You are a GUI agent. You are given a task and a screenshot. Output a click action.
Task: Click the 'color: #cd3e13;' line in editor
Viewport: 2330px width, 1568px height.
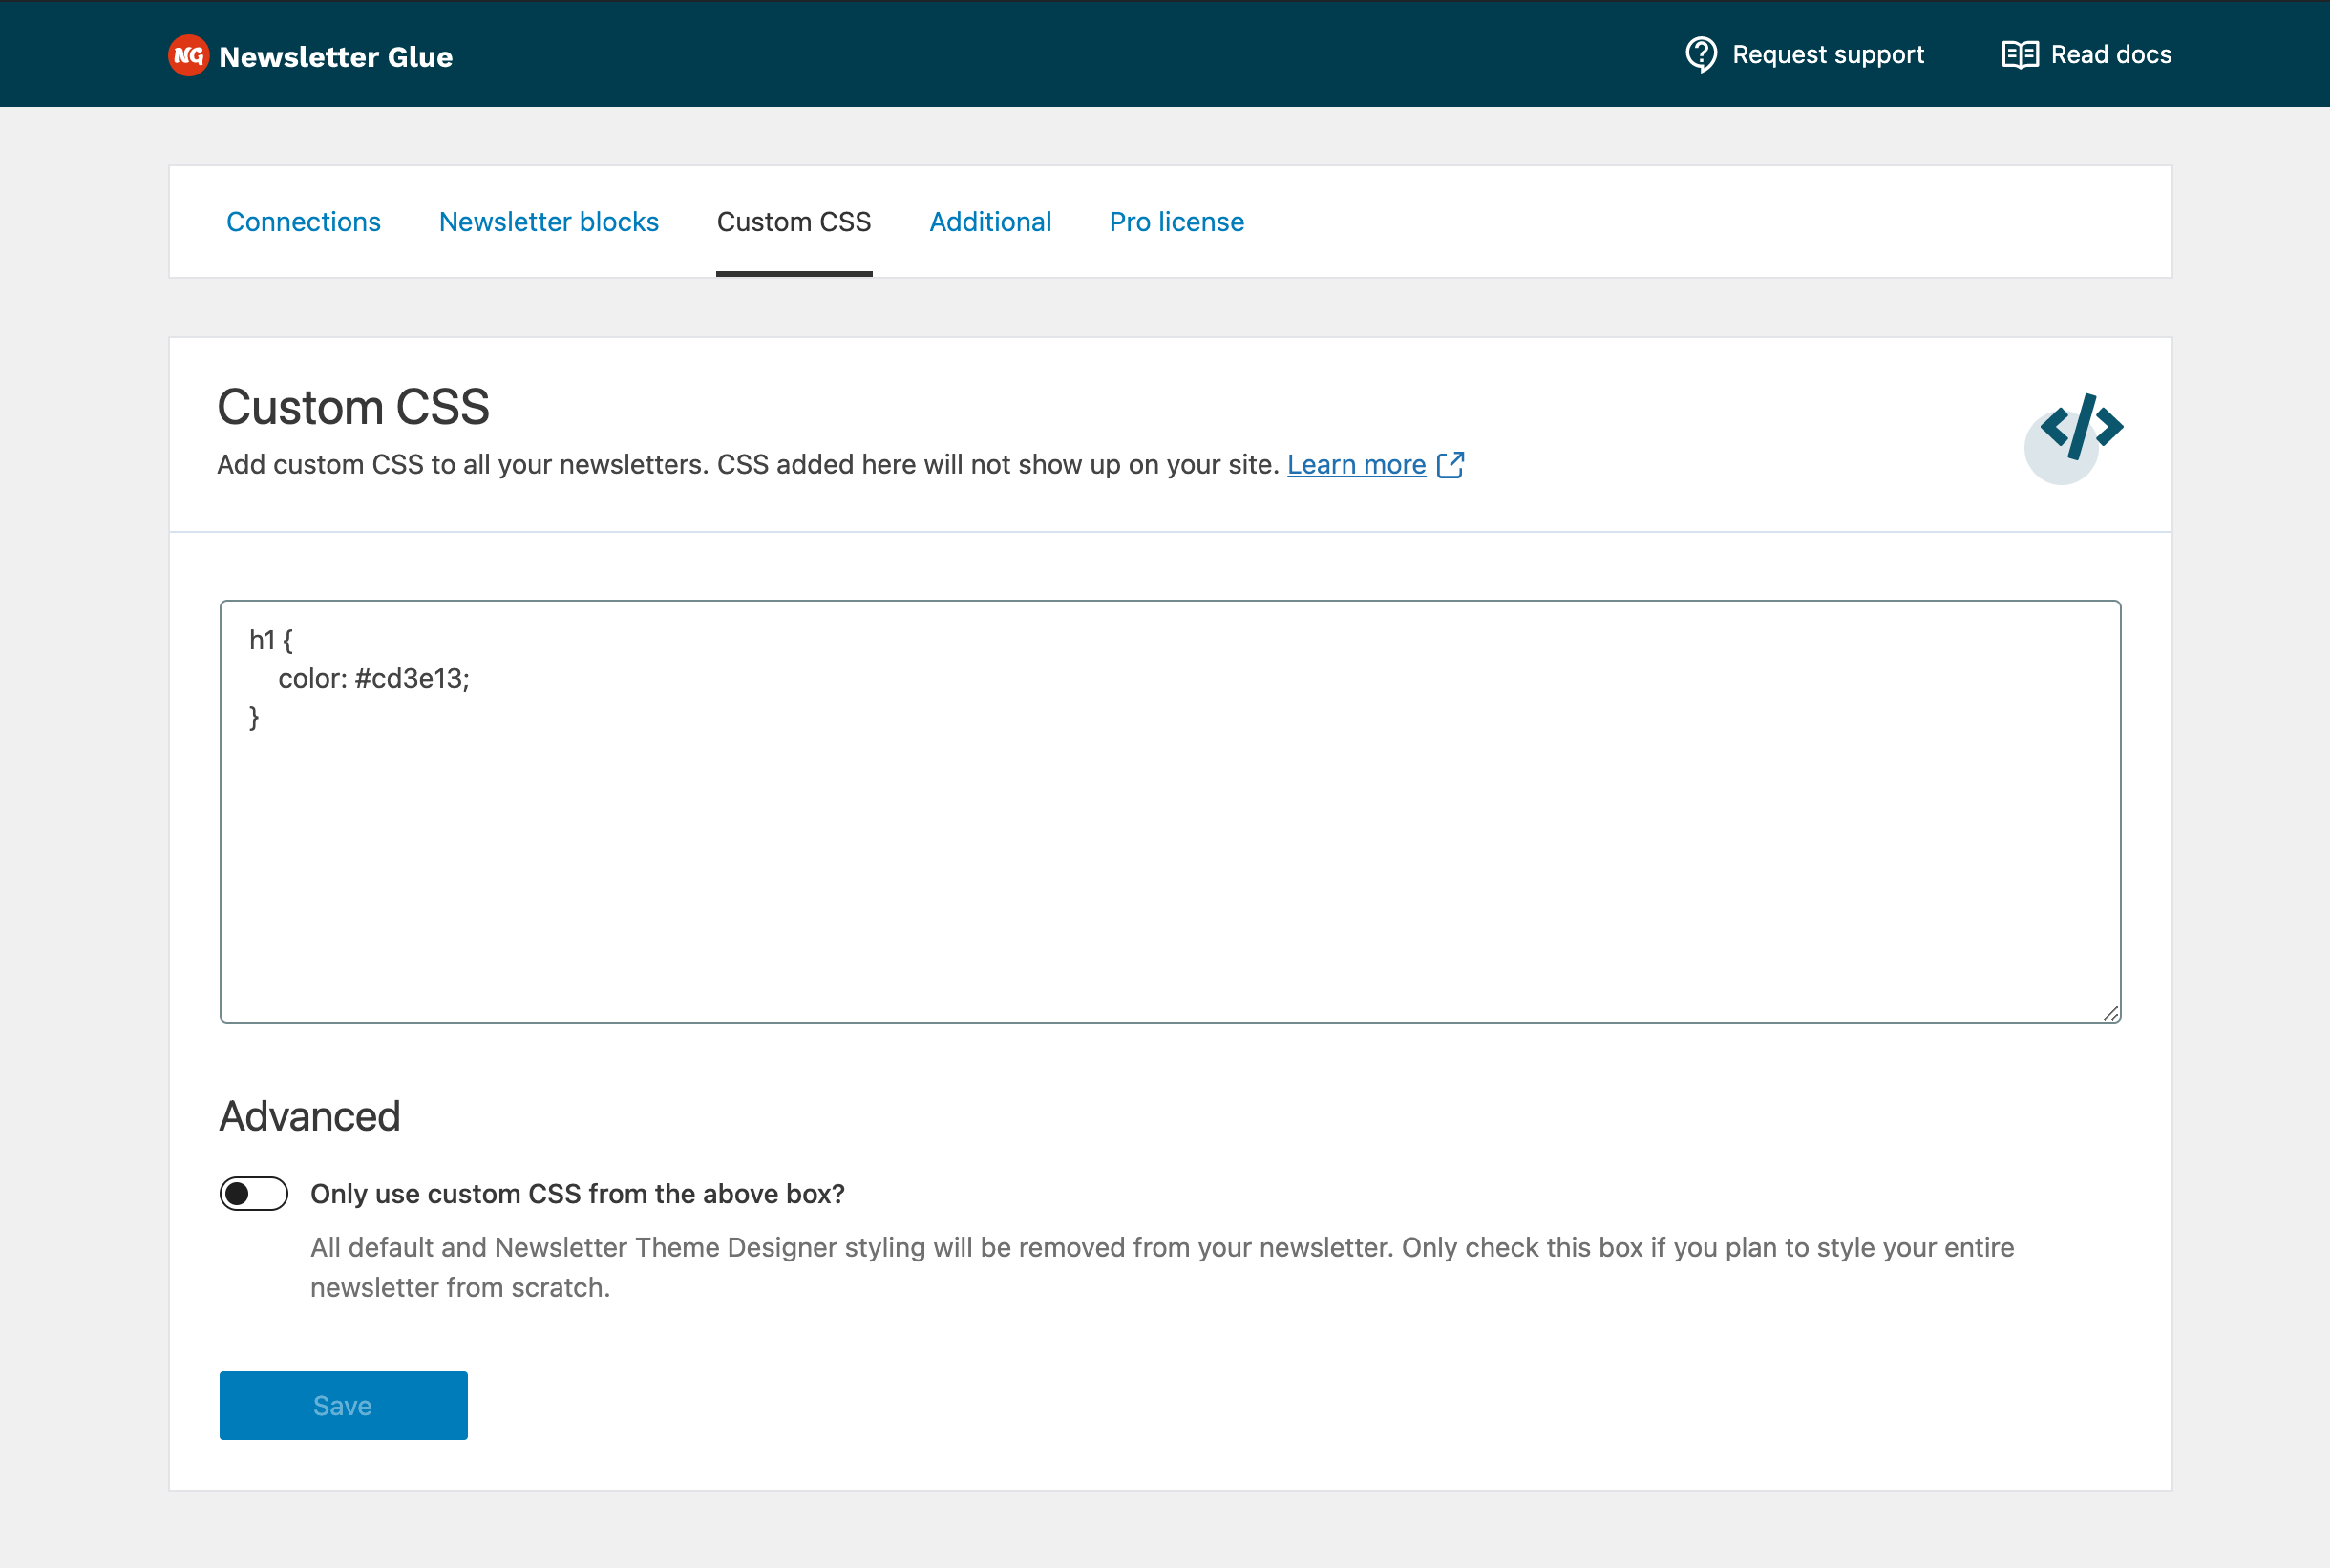pyautogui.click(x=374, y=678)
